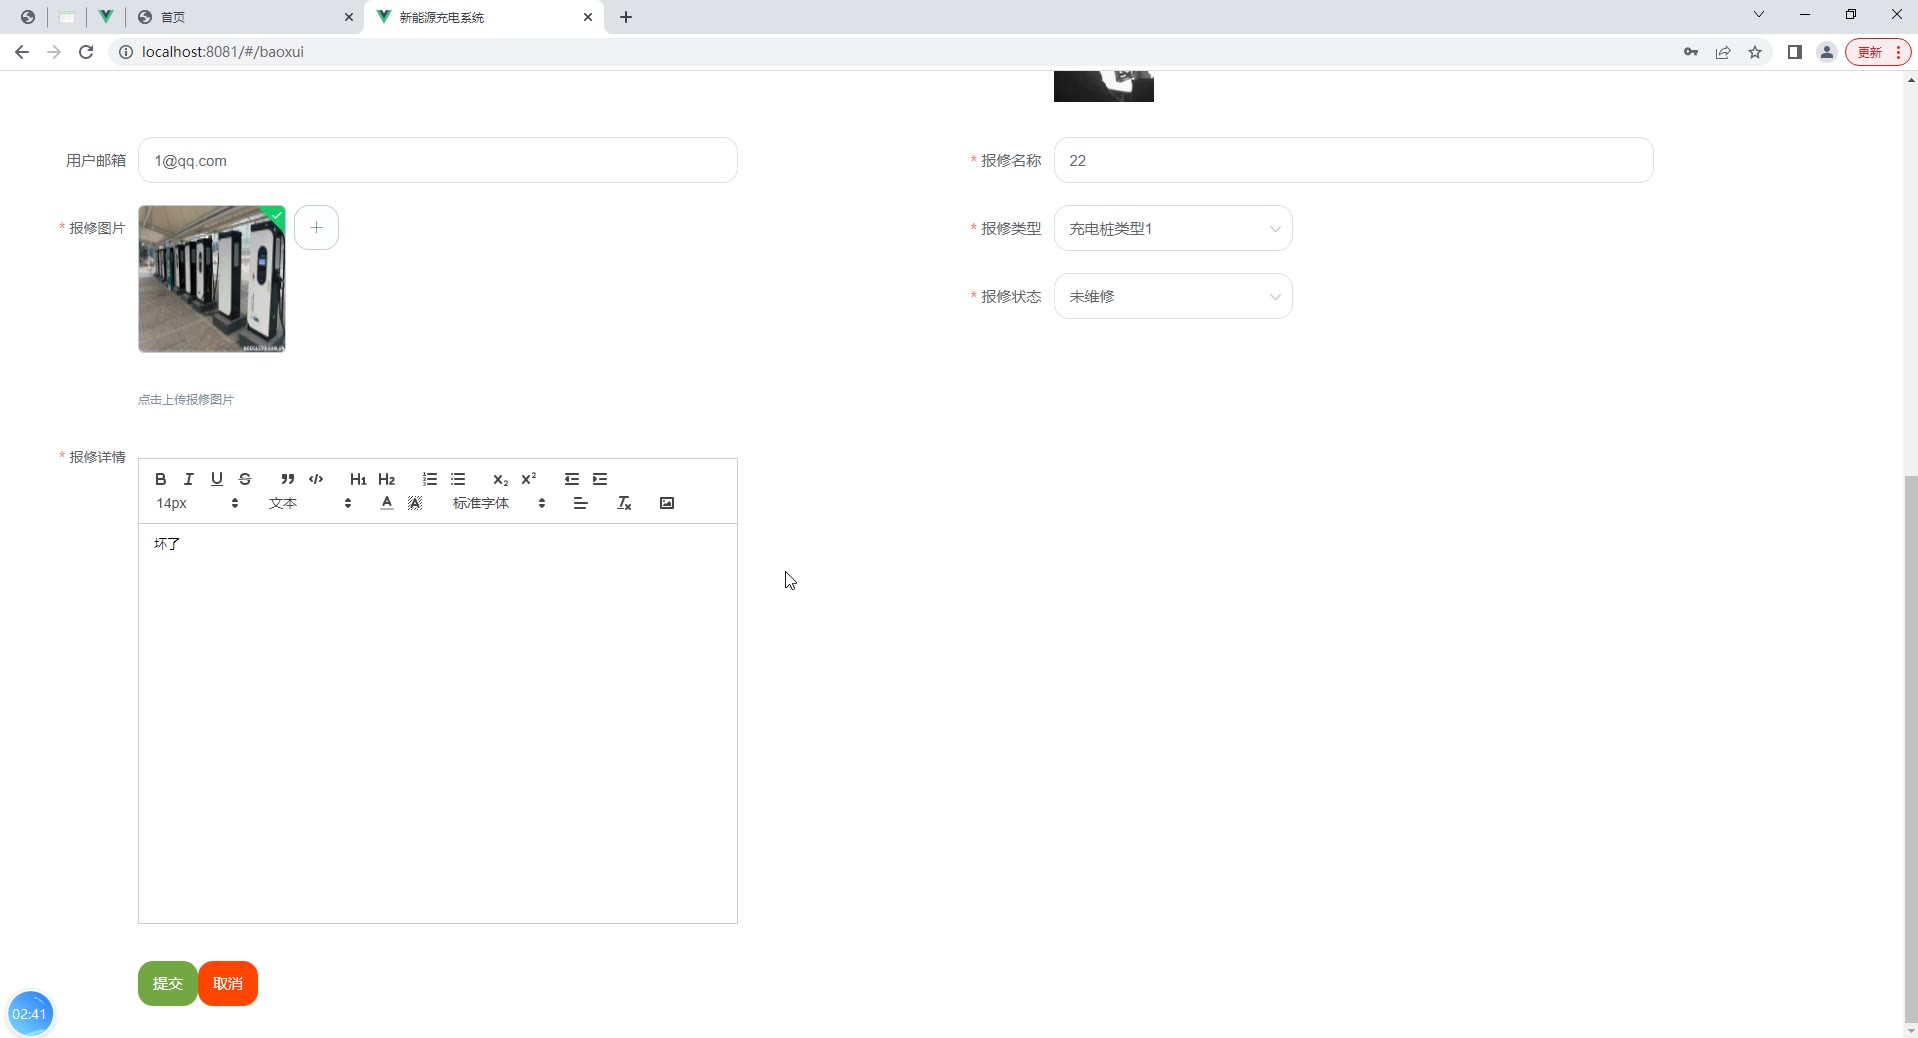This screenshot has height=1038, width=1918.
Task: Open the tab search chevron
Action: (x=1759, y=14)
